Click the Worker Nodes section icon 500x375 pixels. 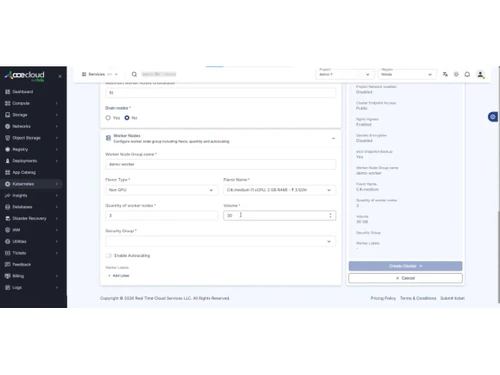coord(108,138)
